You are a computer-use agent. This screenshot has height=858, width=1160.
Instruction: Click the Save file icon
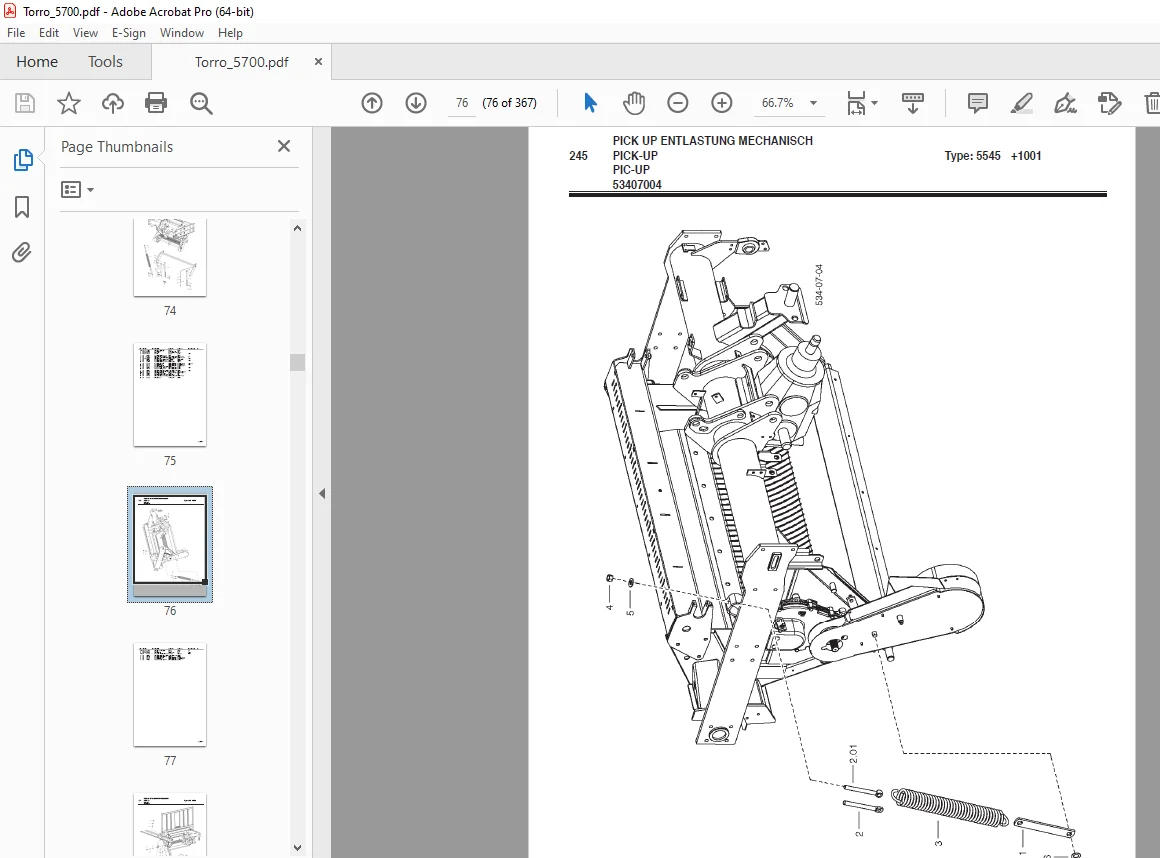pyautogui.click(x=25, y=103)
